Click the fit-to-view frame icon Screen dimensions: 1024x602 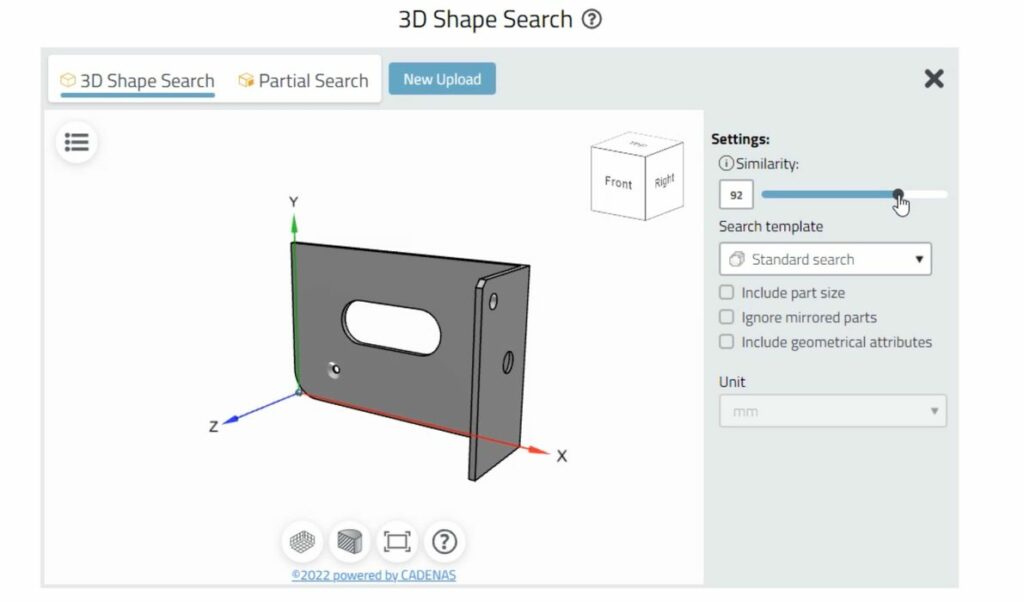[x=397, y=542]
